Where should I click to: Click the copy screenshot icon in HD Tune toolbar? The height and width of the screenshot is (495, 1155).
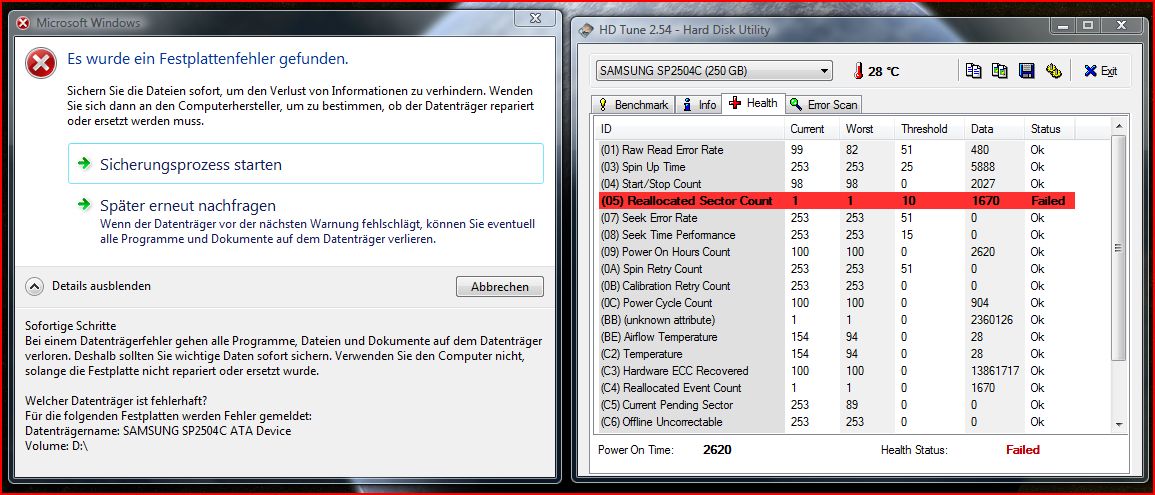[x=1000, y=71]
